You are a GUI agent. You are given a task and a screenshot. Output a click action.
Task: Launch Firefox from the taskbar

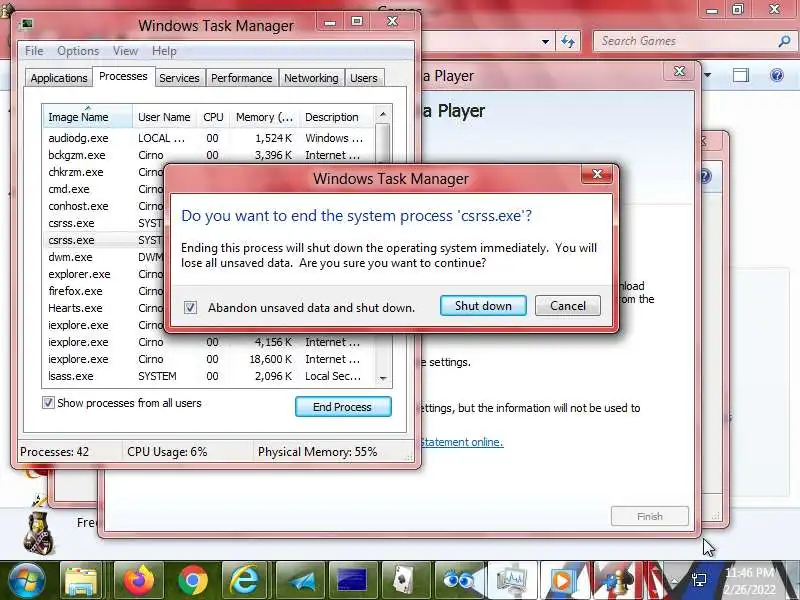[x=138, y=581]
